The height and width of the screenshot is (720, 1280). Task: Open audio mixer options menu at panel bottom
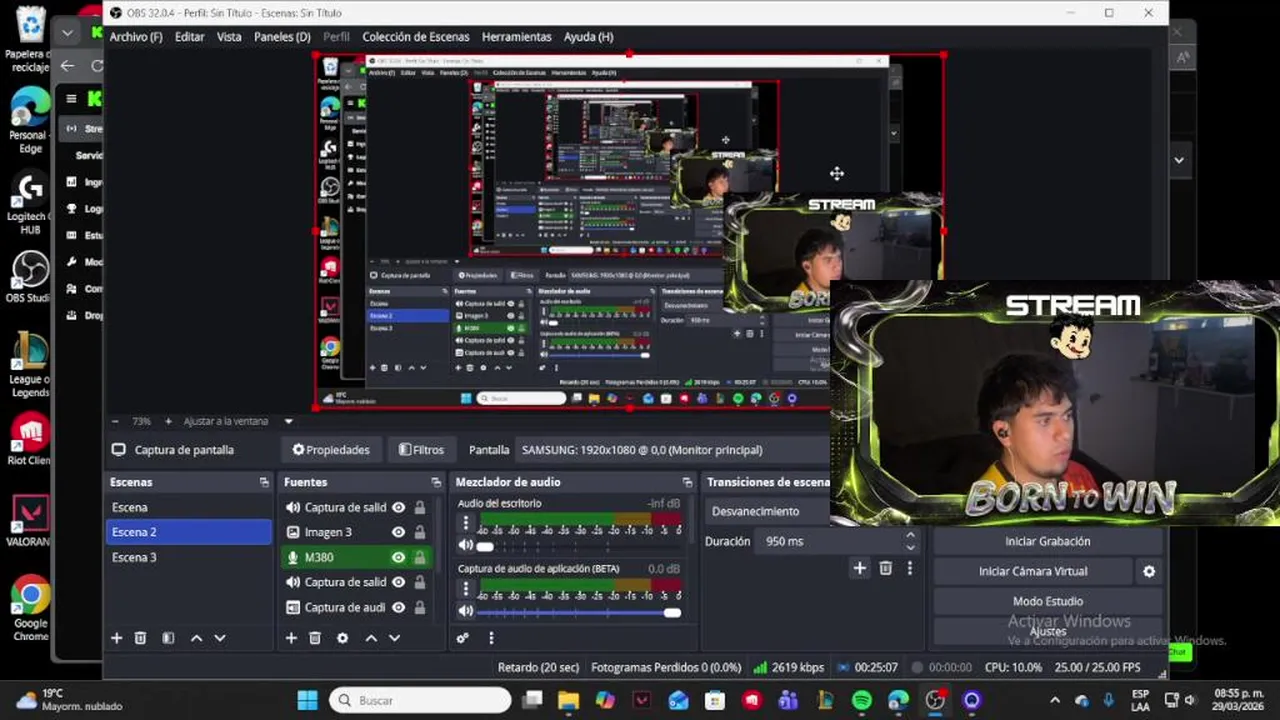491,638
